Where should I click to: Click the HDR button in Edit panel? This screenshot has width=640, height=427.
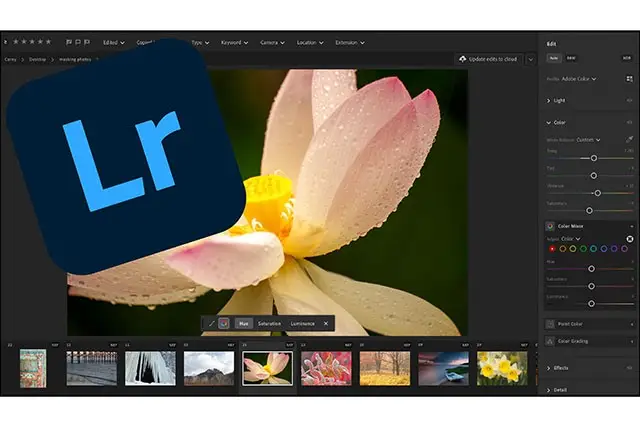627,58
